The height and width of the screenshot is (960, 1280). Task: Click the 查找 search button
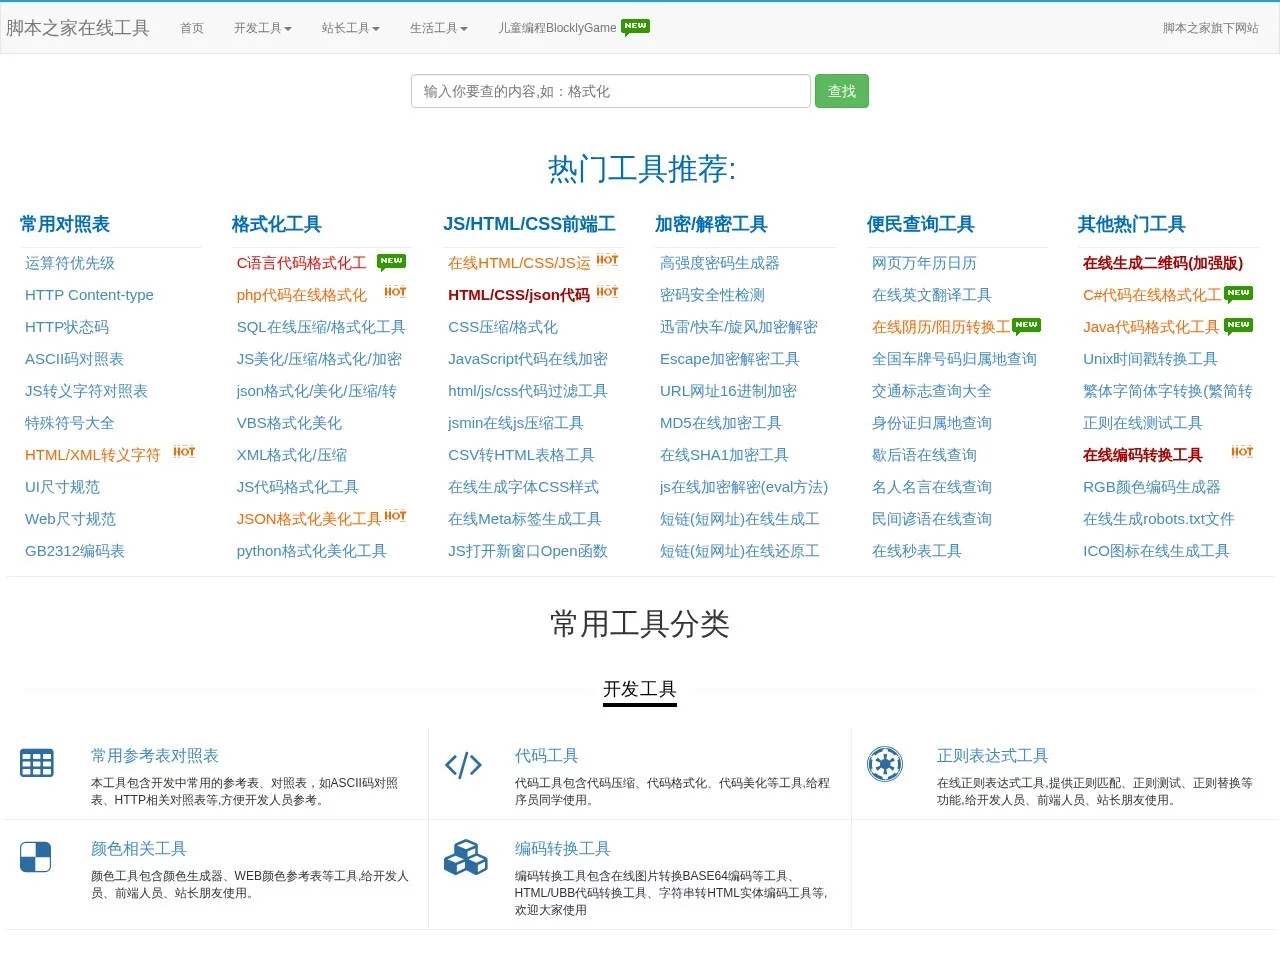(841, 90)
